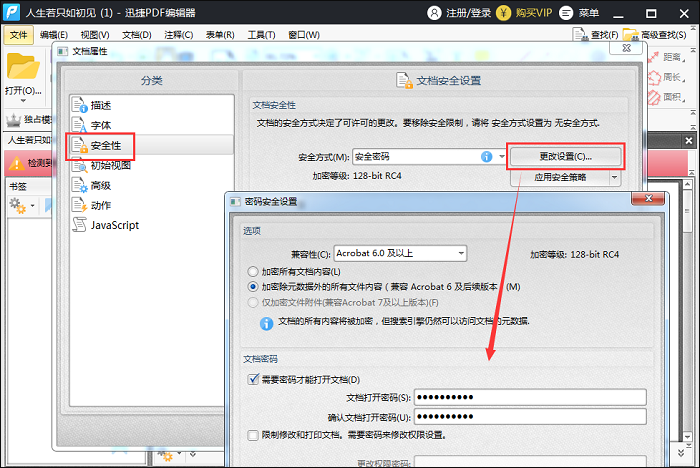Expand the 应用安全策略 dropdown arrow
Image resolution: width=700 pixels, height=468 pixels.
(x=615, y=177)
